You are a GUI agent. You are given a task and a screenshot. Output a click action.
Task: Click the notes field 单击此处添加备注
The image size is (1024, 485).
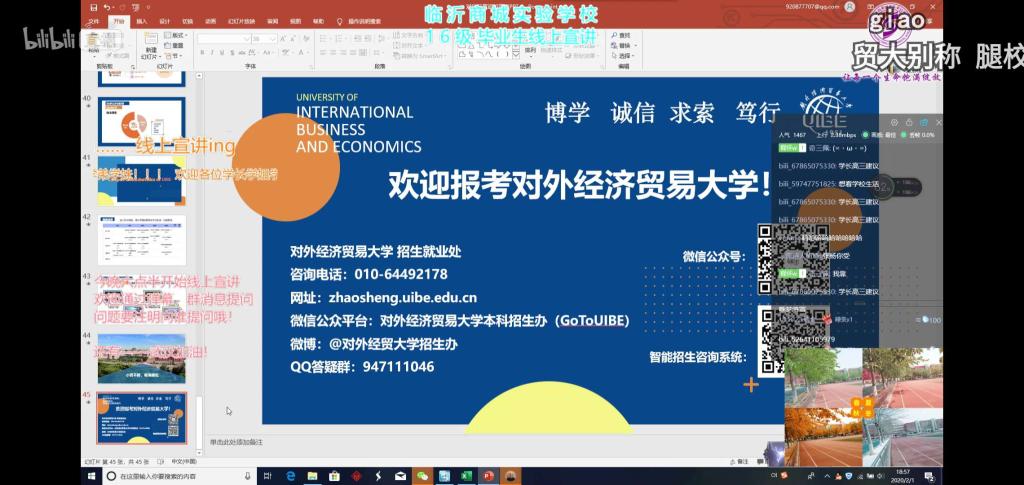(236, 442)
